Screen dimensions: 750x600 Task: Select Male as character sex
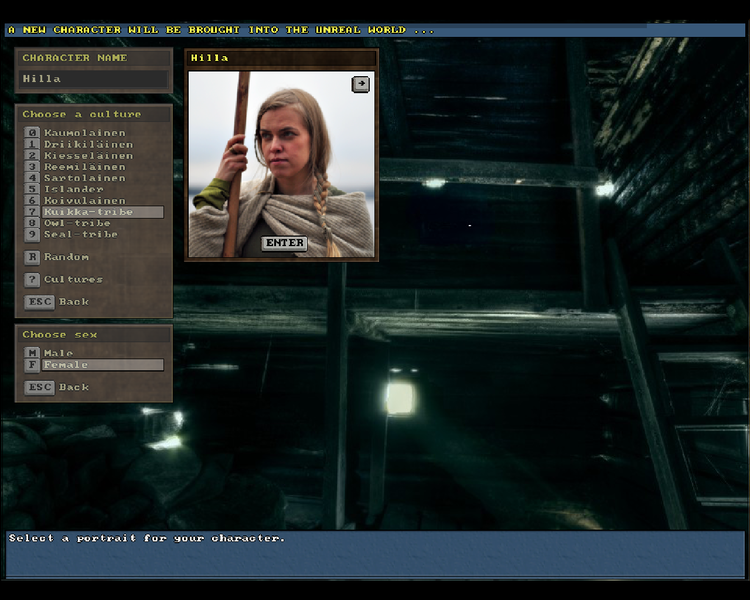click(x=58, y=353)
